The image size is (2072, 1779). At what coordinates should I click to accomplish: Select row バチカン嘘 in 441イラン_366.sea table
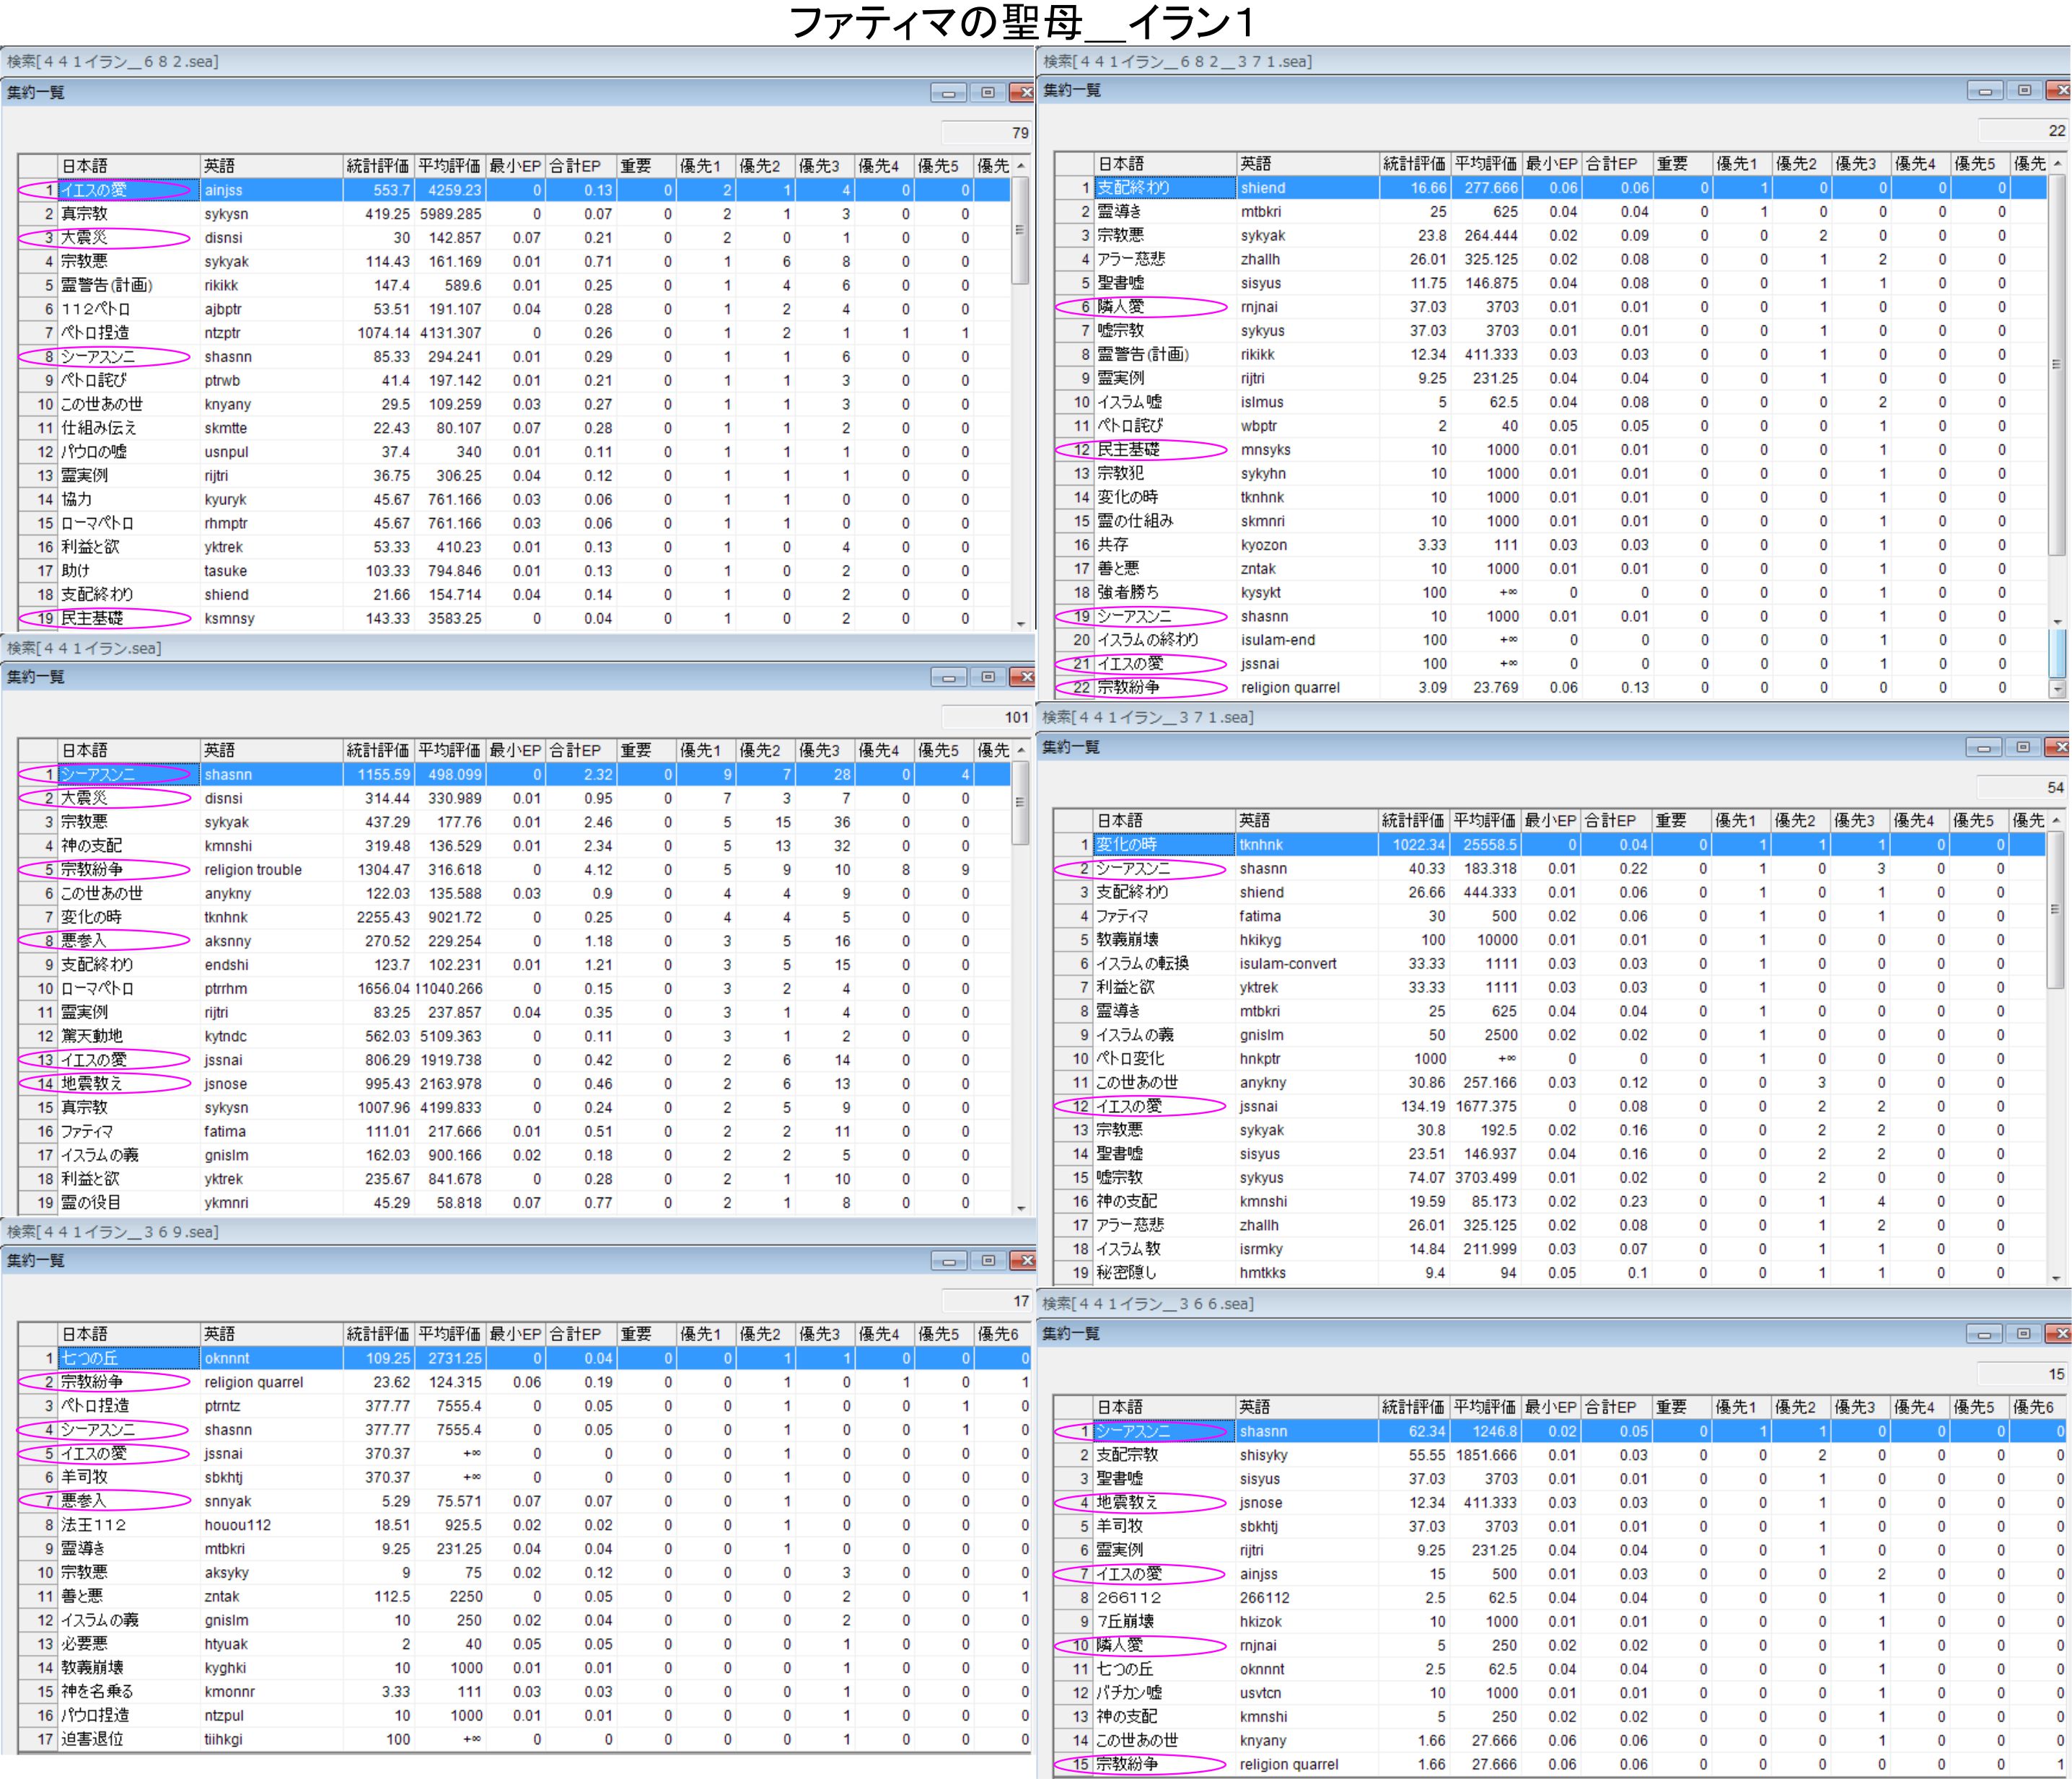(1129, 1693)
